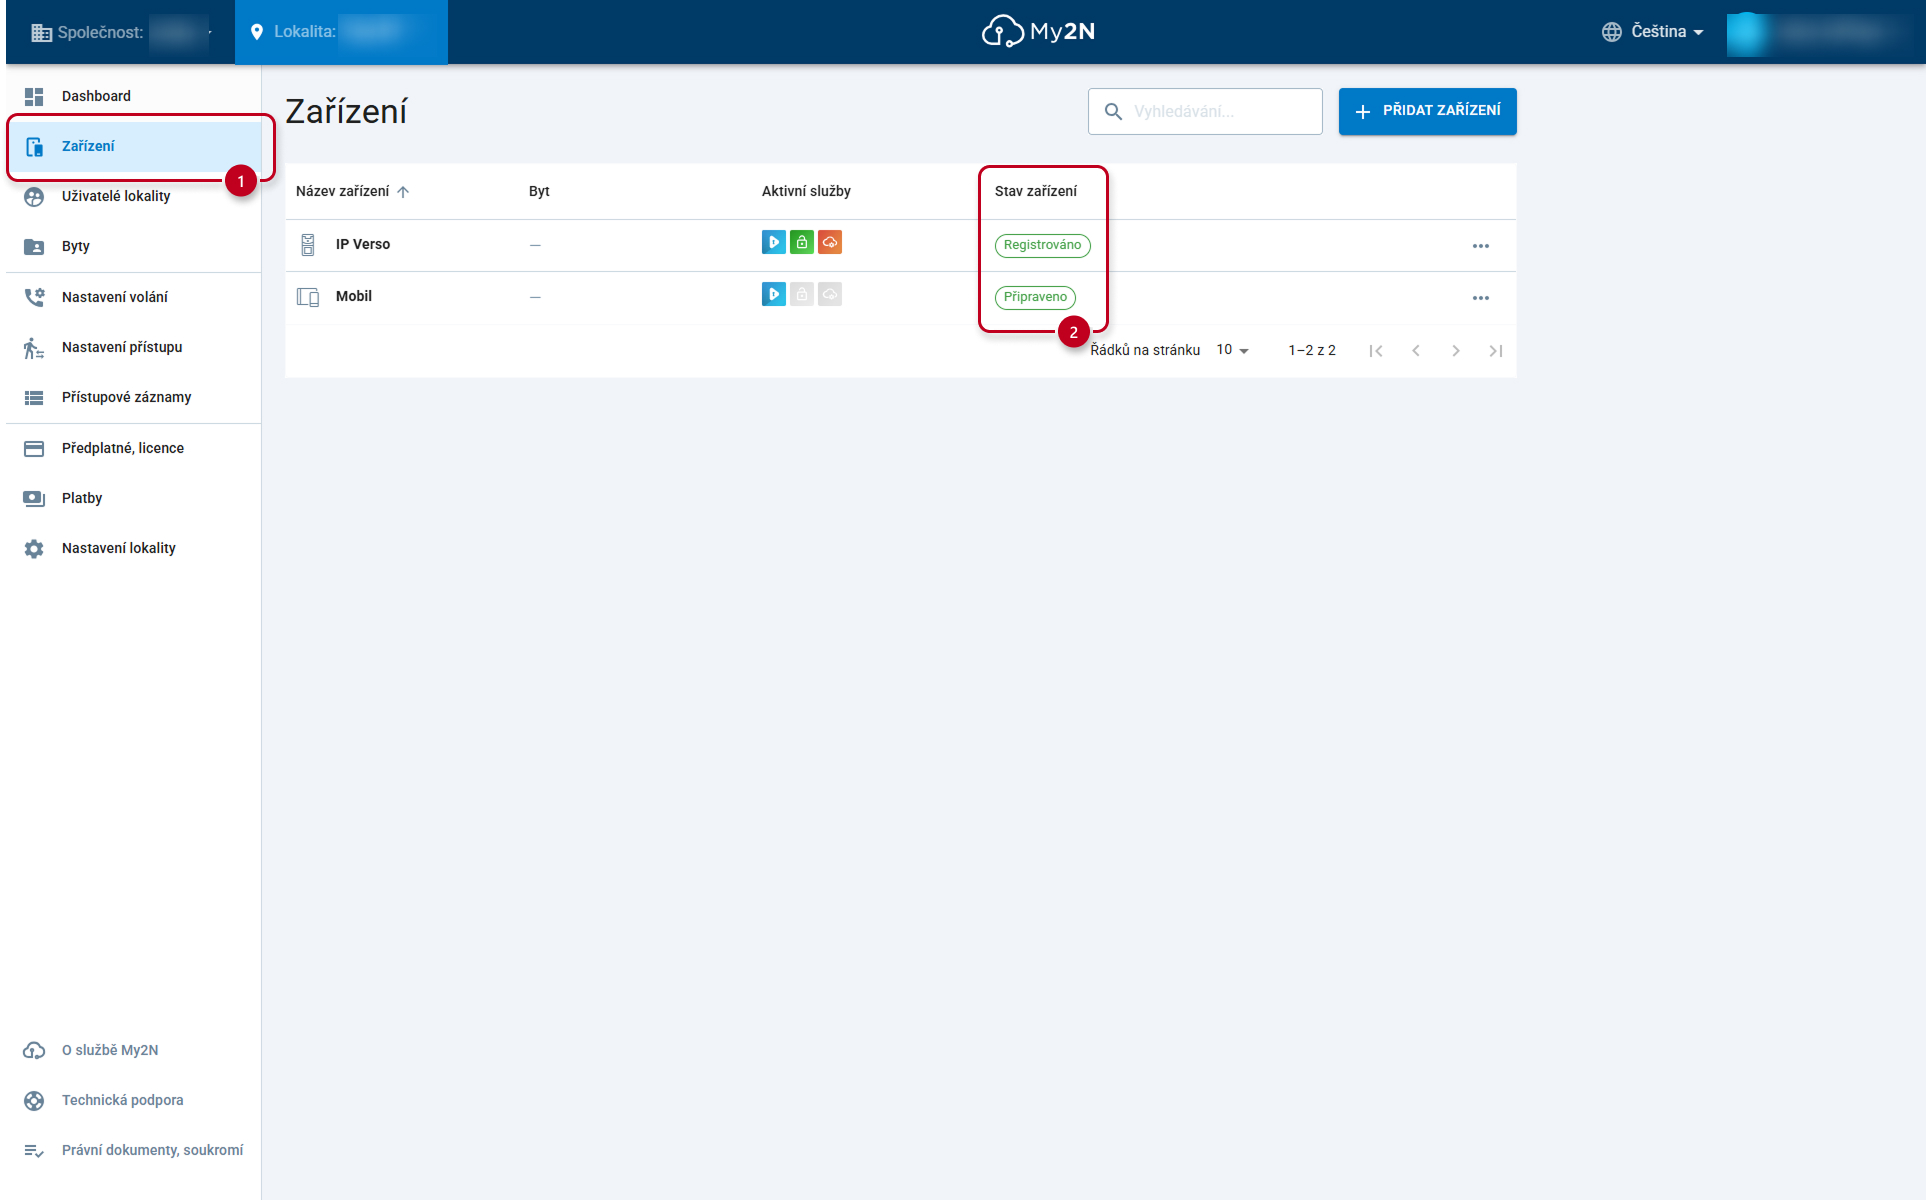Click the greyed-out lock icon in Mobil row
The width and height of the screenshot is (1926, 1200).
coord(801,294)
